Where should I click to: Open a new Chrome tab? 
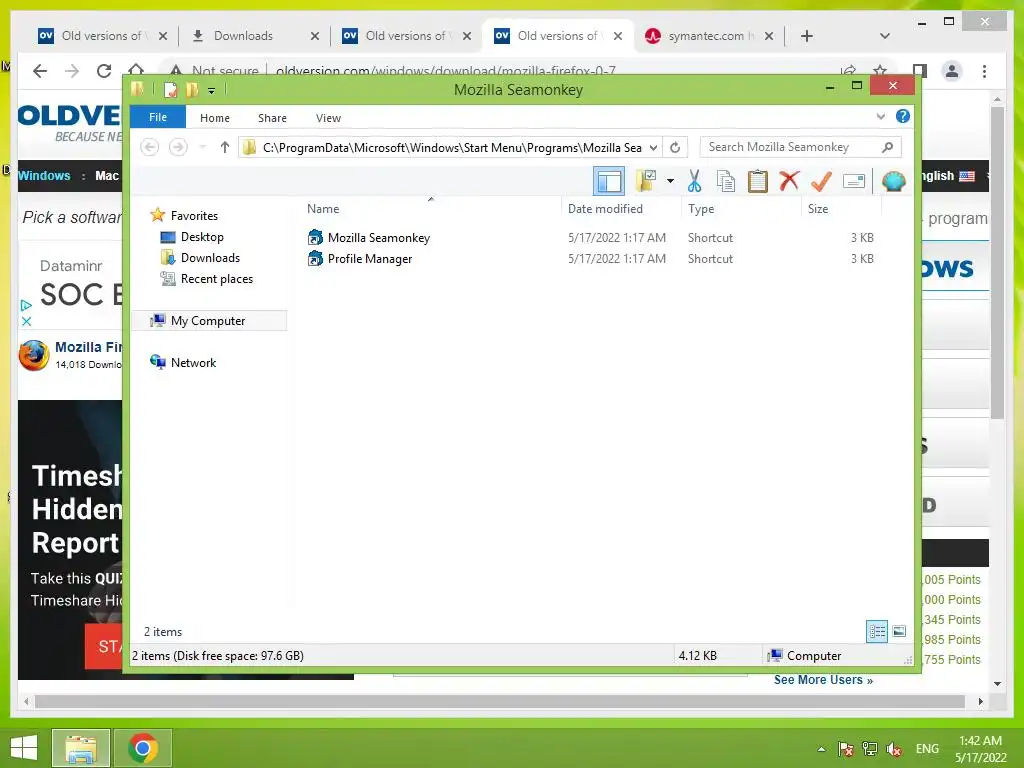point(807,36)
